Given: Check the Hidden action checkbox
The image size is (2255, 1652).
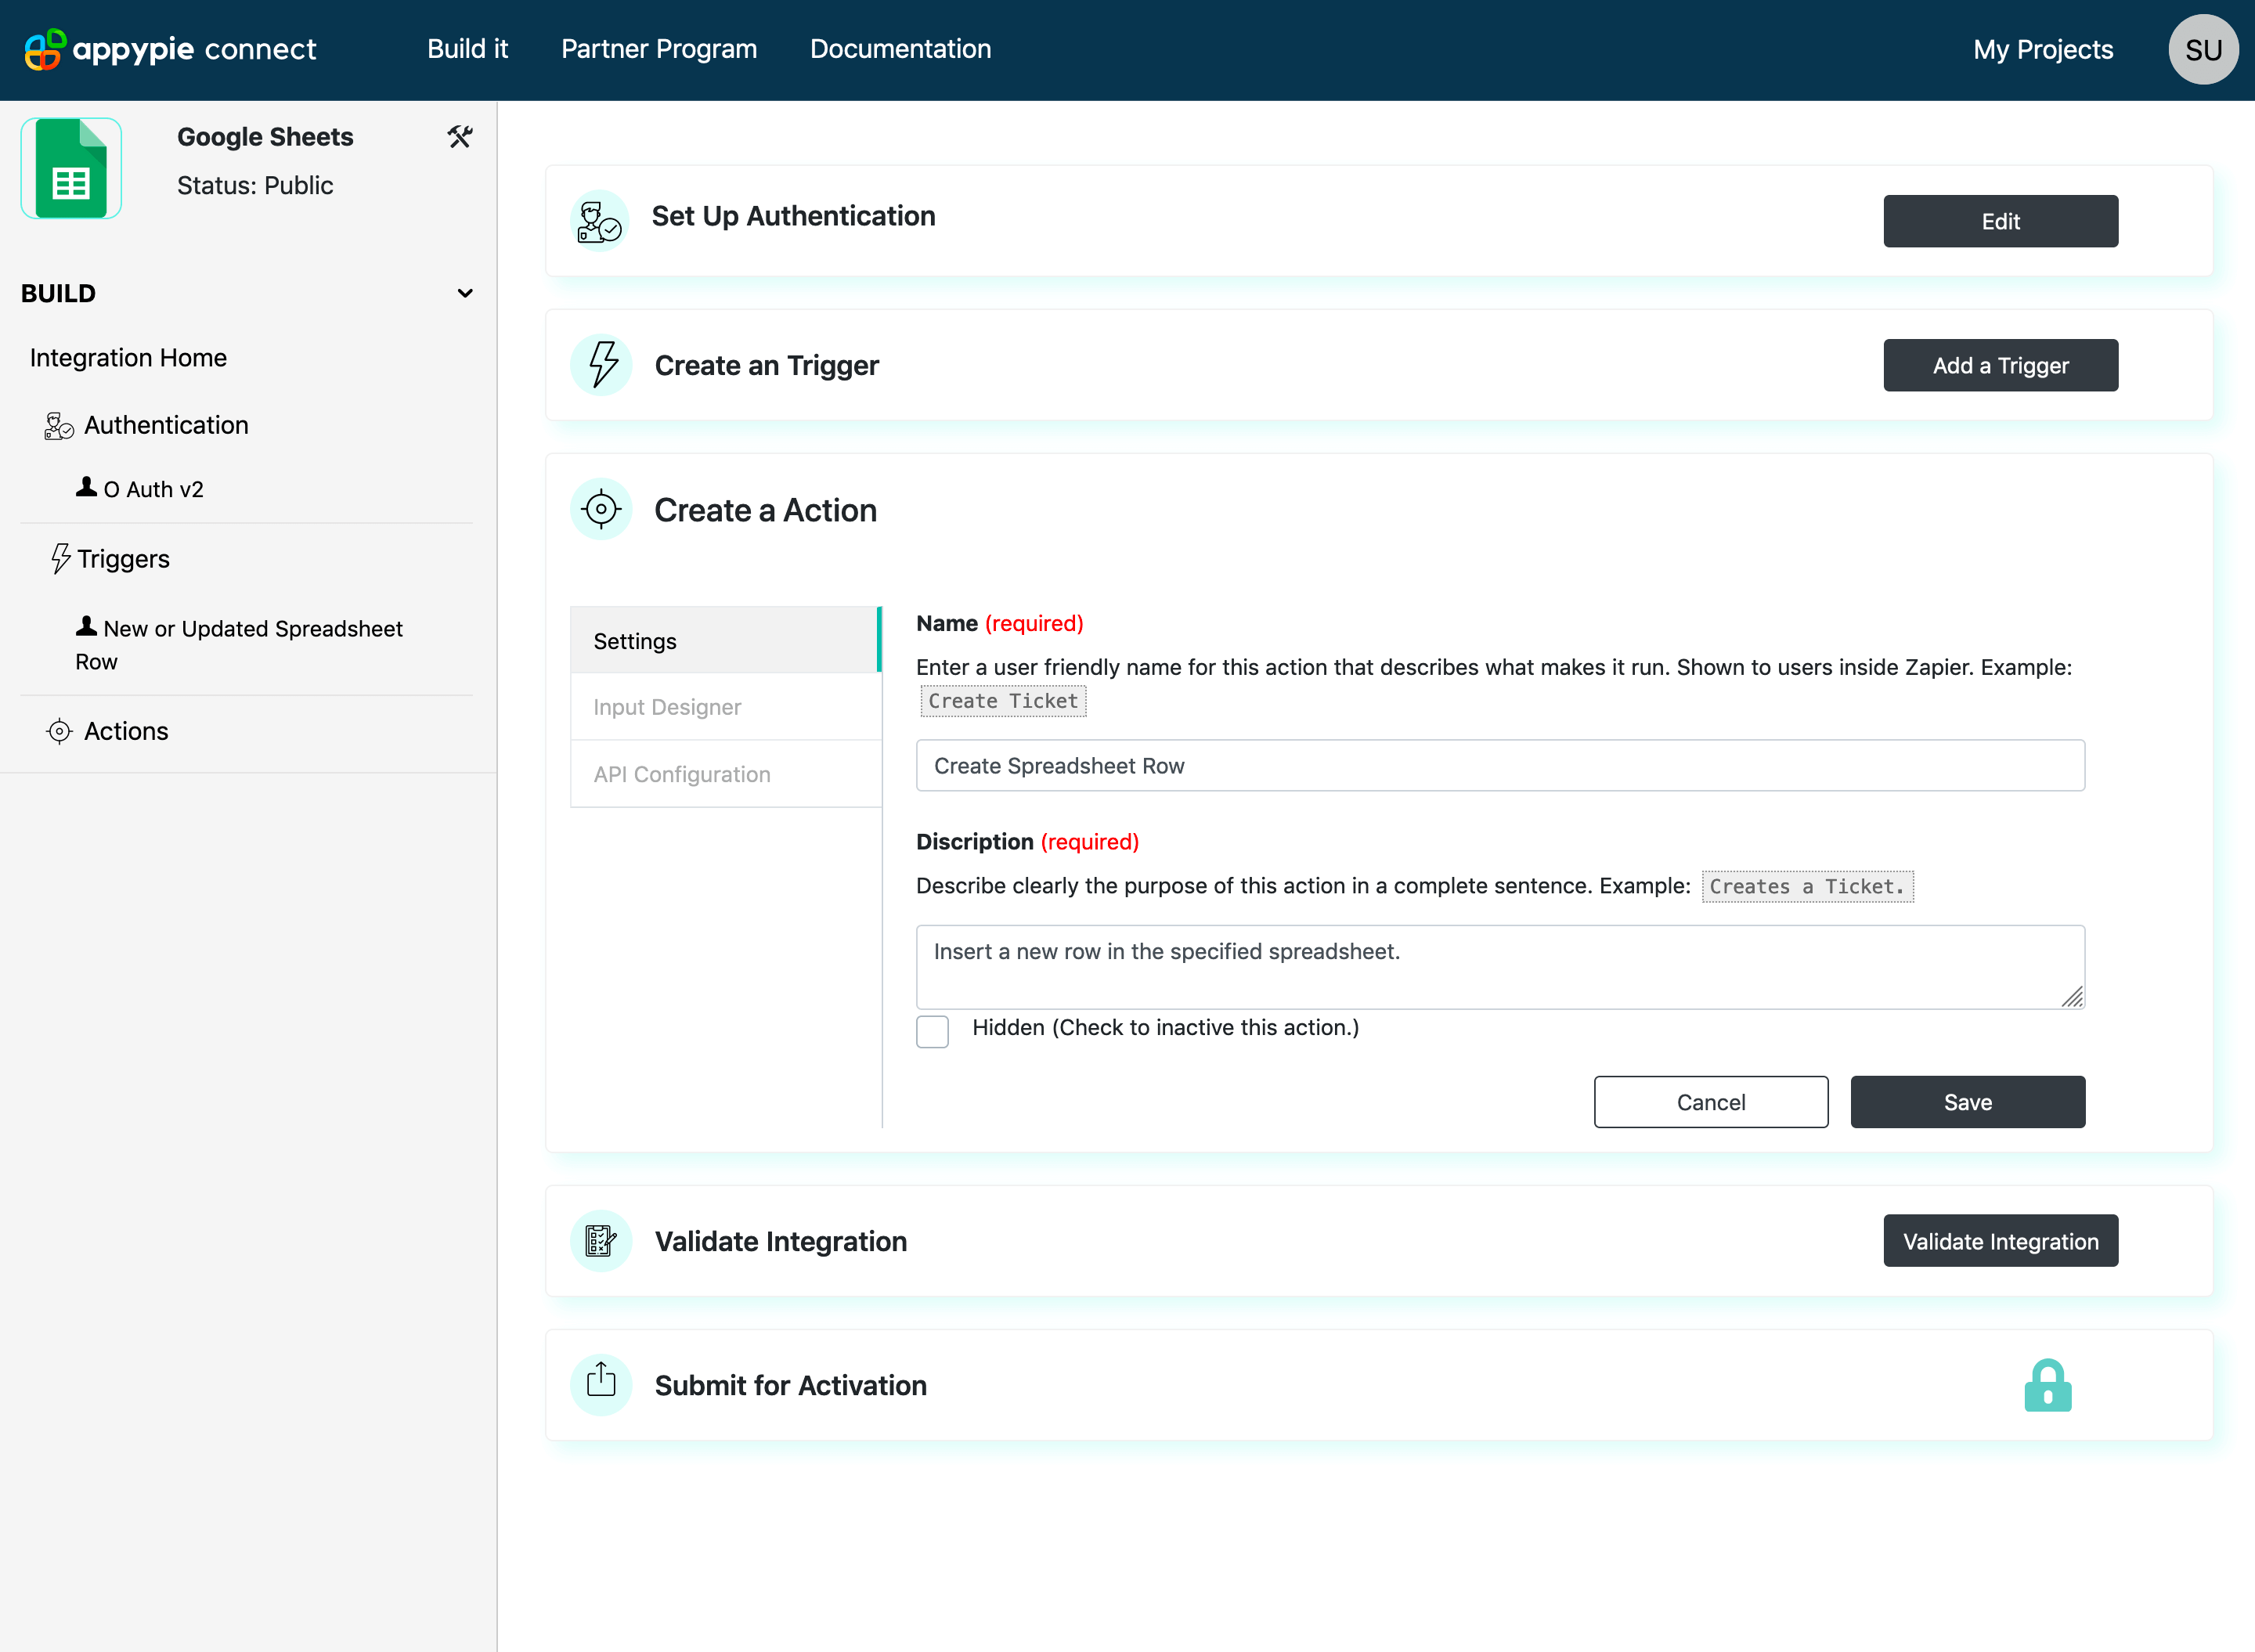Looking at the screenshot, I should pos(932,1031).
